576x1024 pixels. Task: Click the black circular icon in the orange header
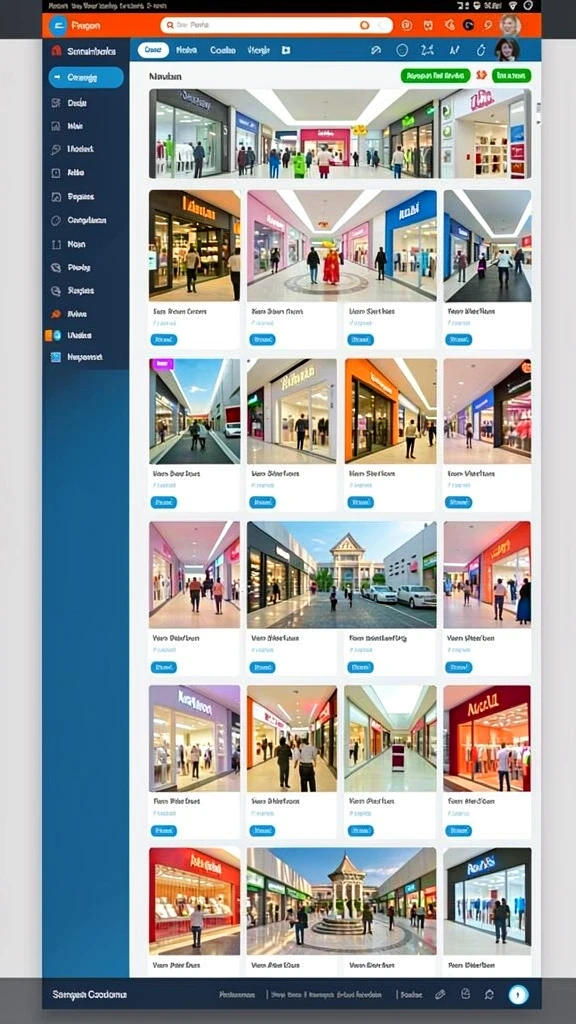468,25
